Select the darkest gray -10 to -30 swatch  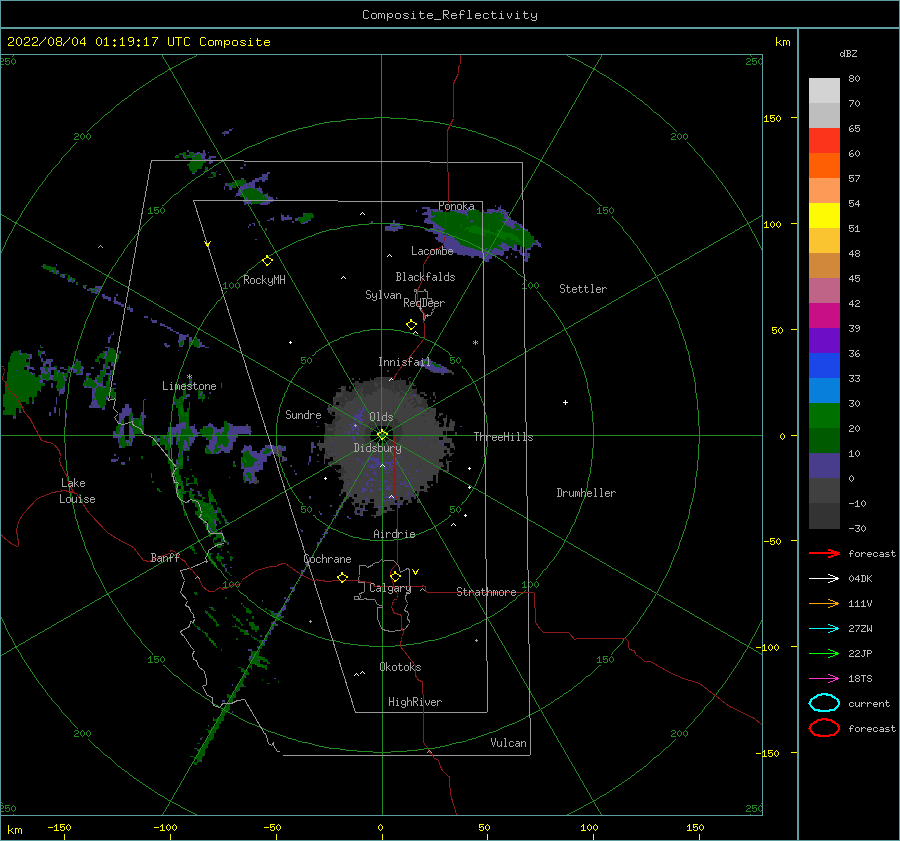pyautogui.click(x=824, y=516)
